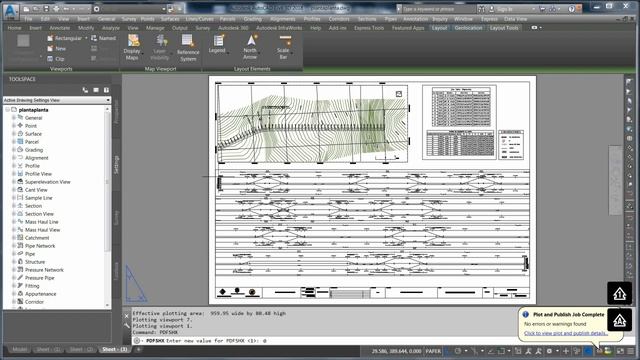Switch to the Output ribbon tab
Viewport: 640px width, 360px height.
180,28
